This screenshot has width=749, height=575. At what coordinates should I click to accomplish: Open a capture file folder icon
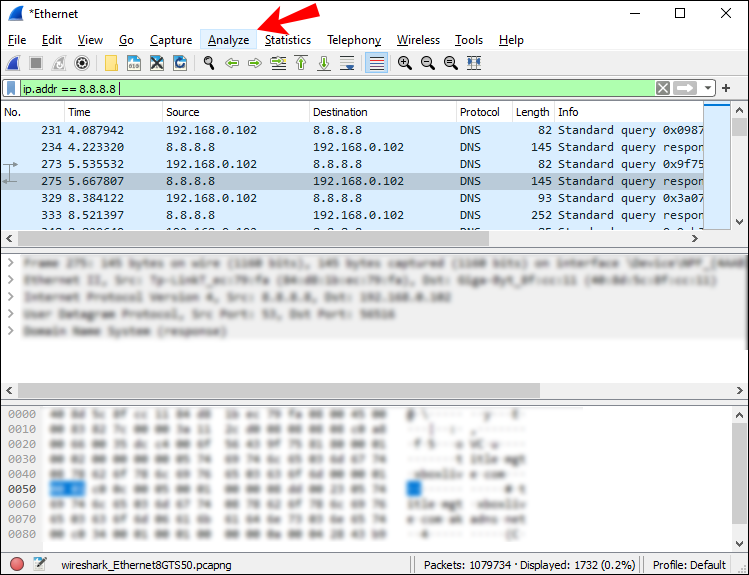click(x=111, y=63)
